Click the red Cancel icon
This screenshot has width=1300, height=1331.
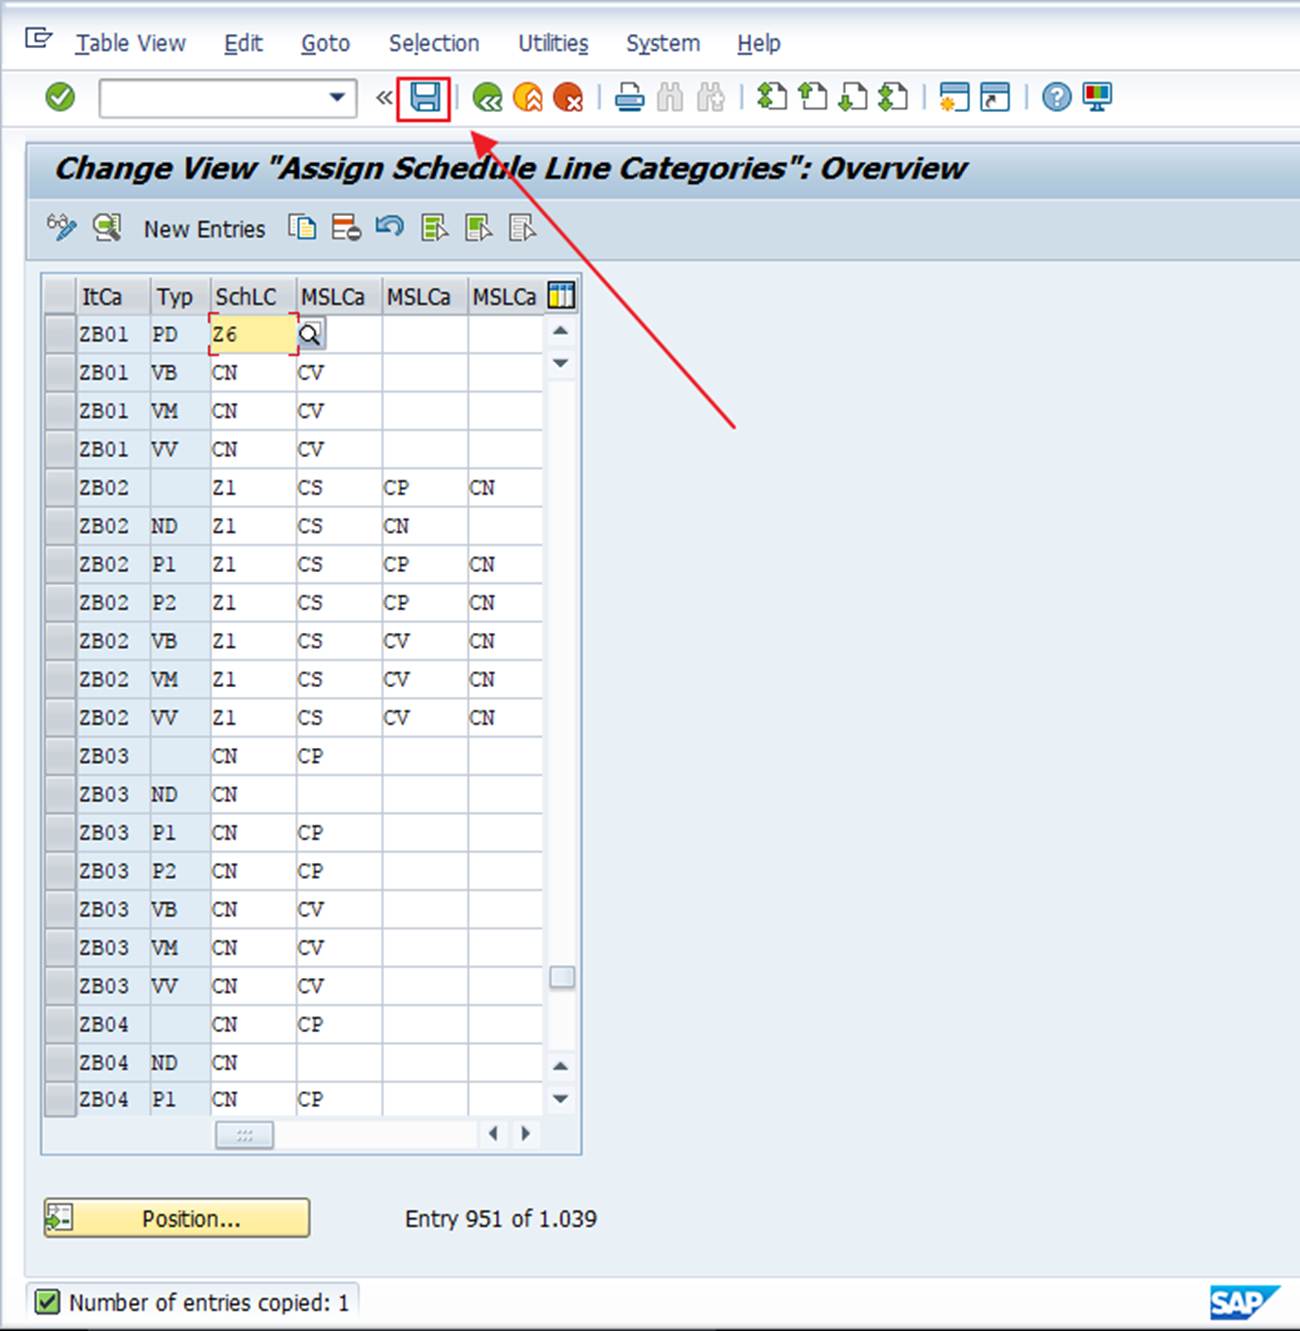[568, 98]
